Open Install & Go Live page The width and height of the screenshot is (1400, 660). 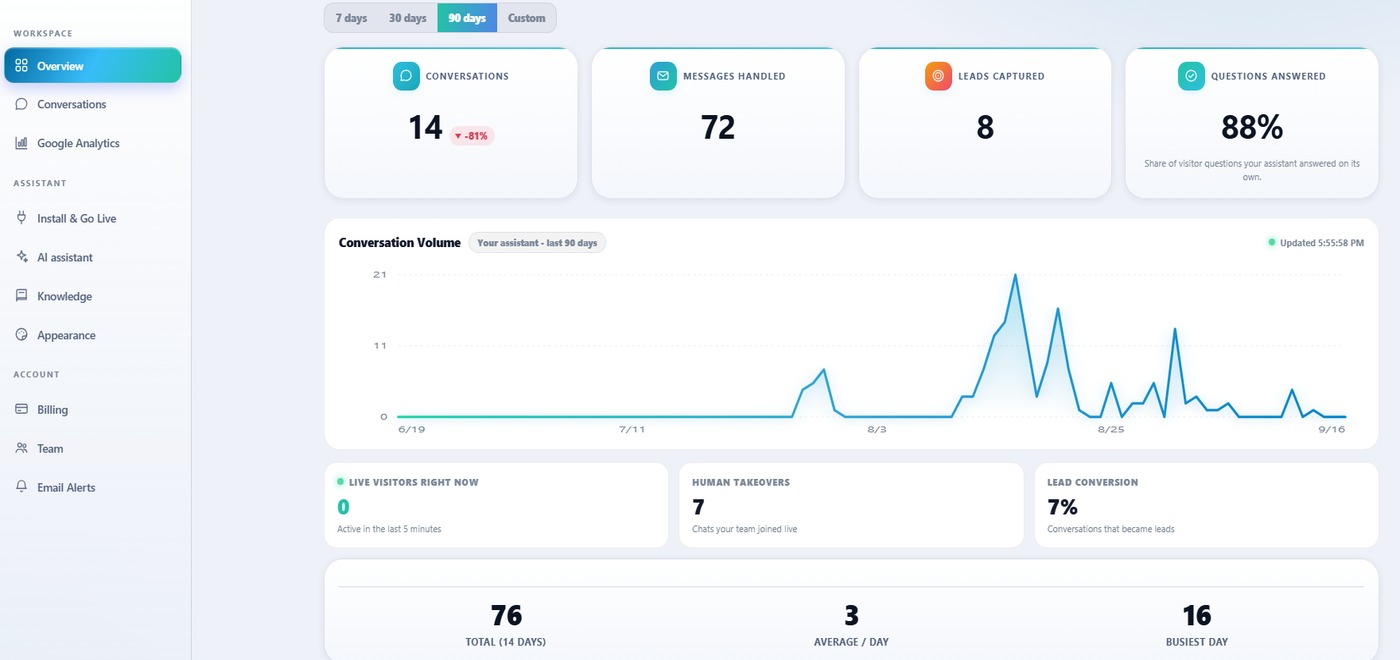(93, 218)
